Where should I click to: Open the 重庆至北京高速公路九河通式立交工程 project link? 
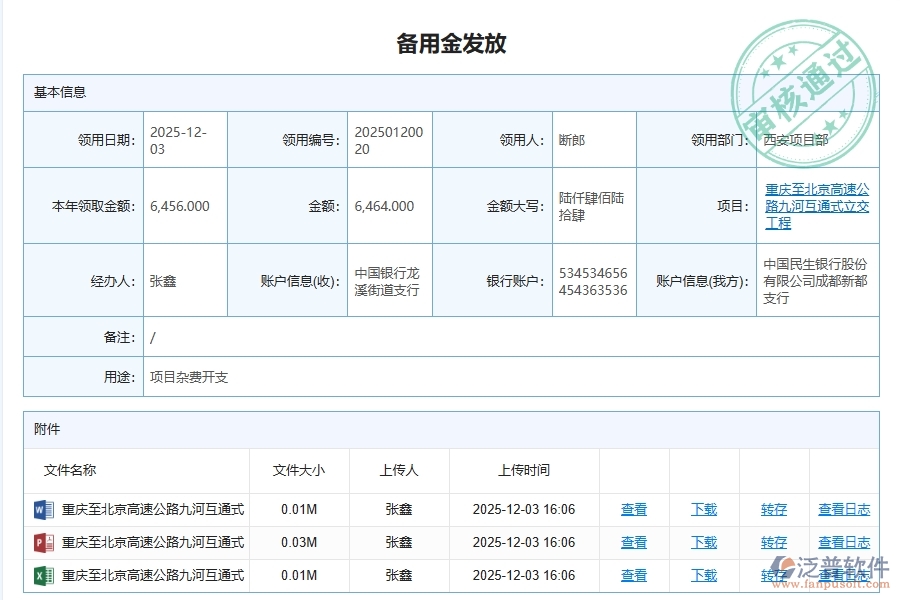(816, 206)
